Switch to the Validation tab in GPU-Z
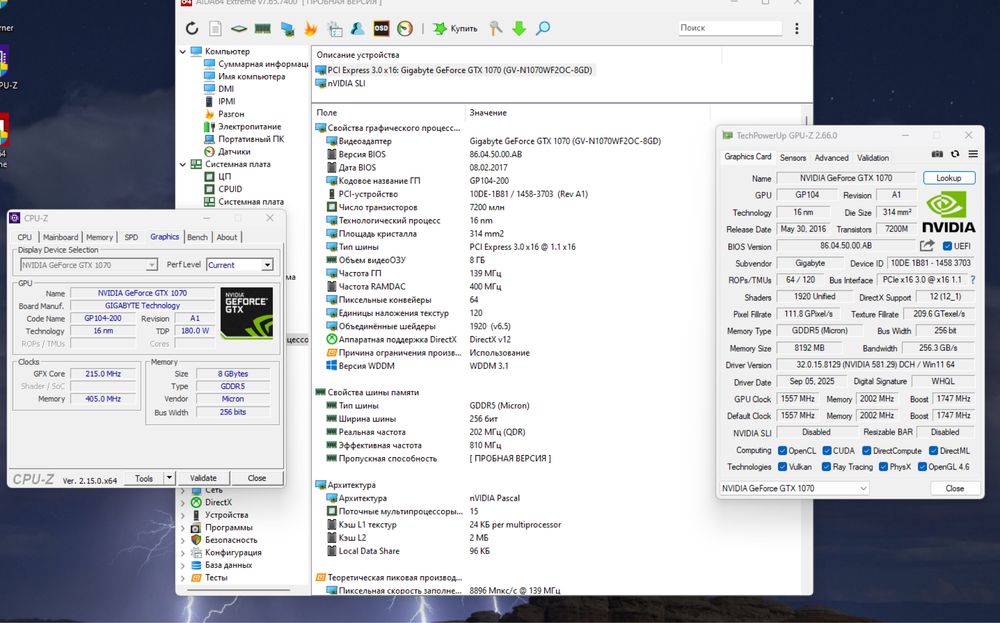1000x623 pixels. point(872,158)
